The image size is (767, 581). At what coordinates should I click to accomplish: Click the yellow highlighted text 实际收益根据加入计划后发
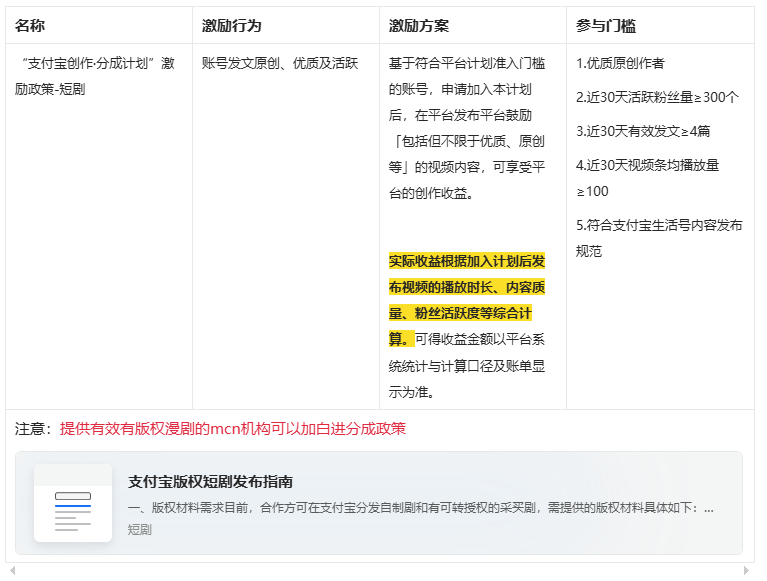[467, 261]
